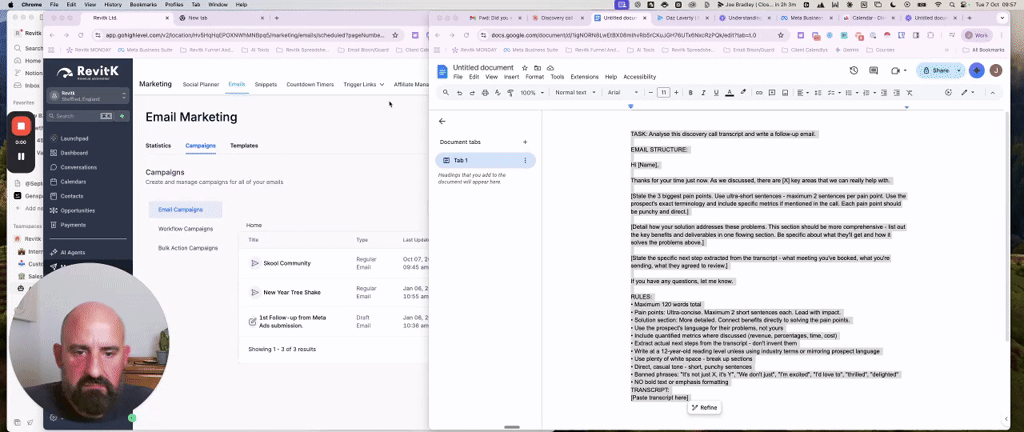Add a new document tab with plus

click(524, 142)
